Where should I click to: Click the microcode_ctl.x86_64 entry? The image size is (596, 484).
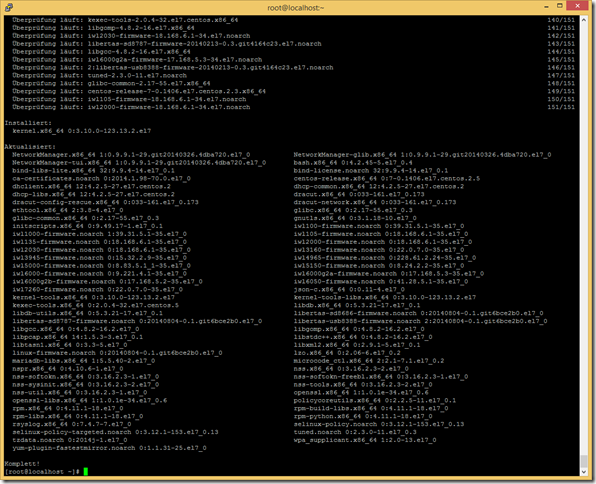click(x=369, y=361)
